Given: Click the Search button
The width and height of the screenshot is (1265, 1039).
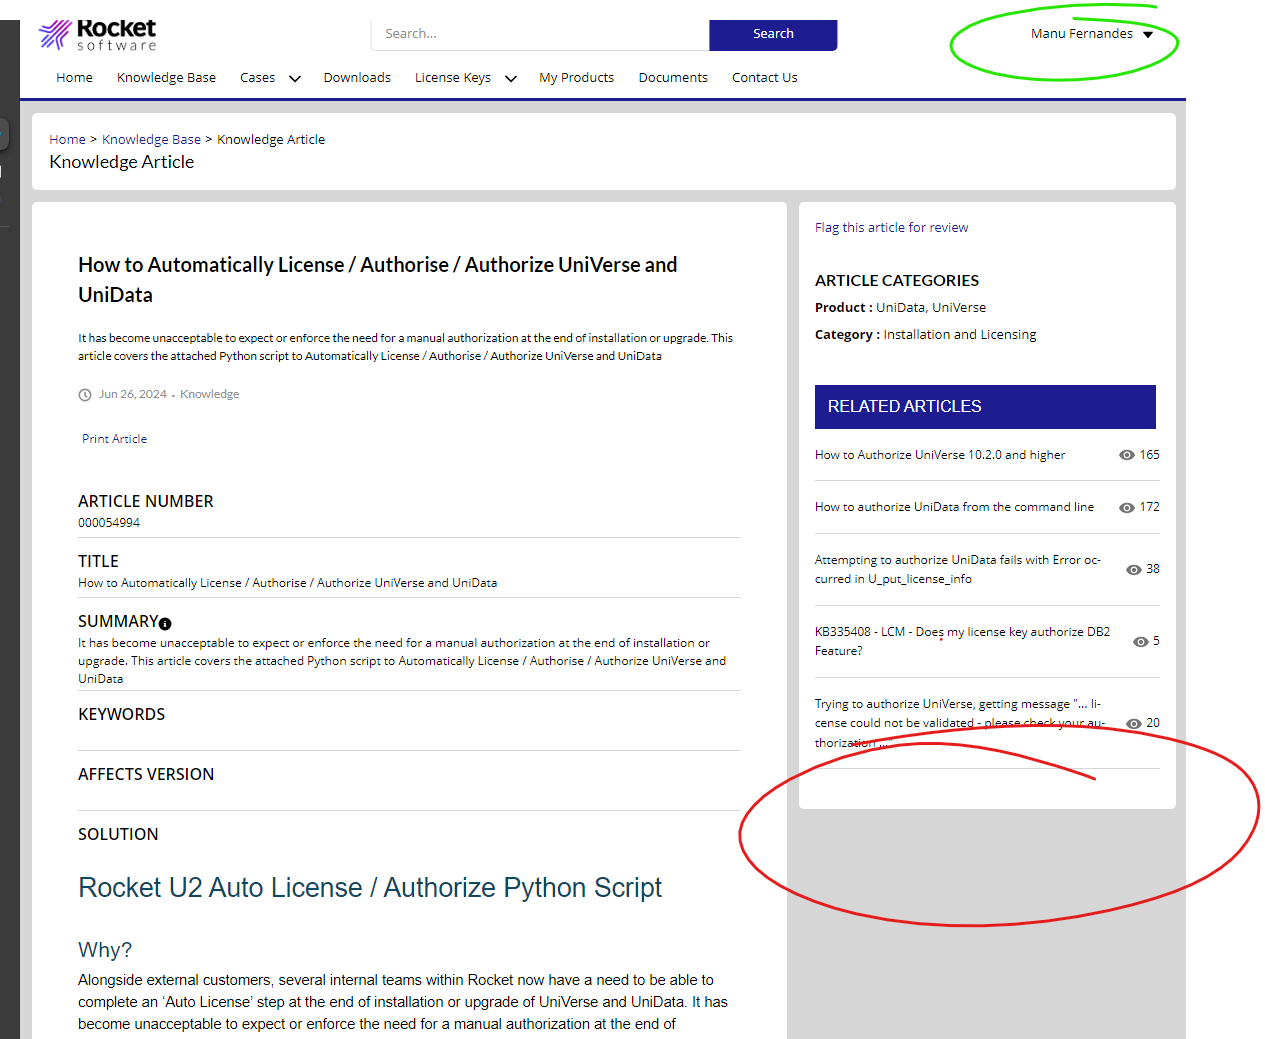Looking at the screenshot, I should [x=773, y=34].
